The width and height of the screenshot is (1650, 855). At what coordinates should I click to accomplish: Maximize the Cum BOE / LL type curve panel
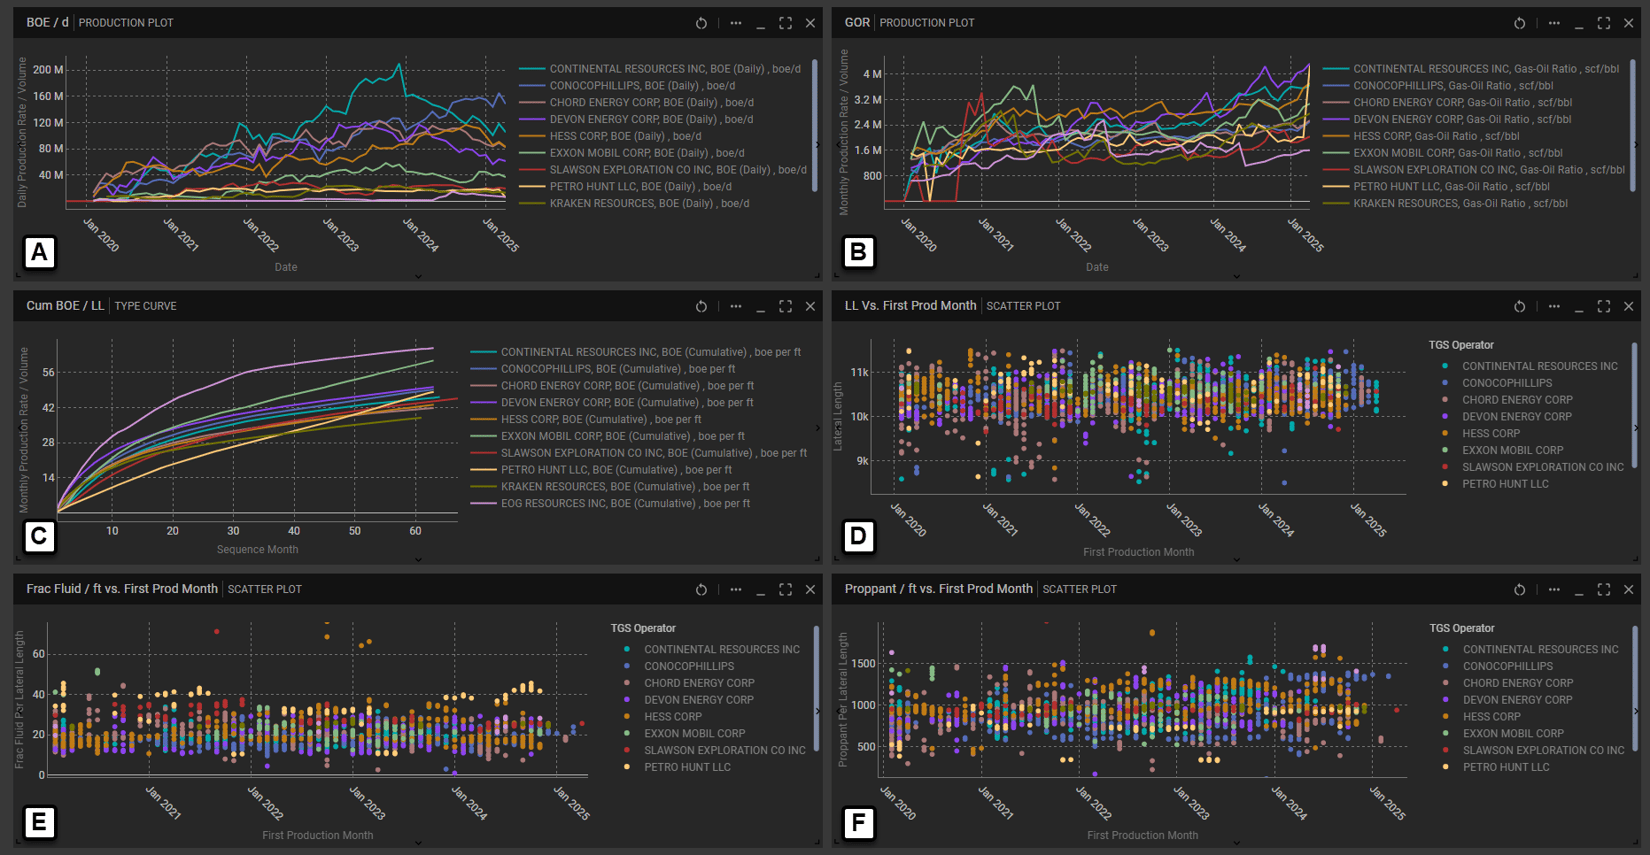pyautogui.click(x=785, y=306)
